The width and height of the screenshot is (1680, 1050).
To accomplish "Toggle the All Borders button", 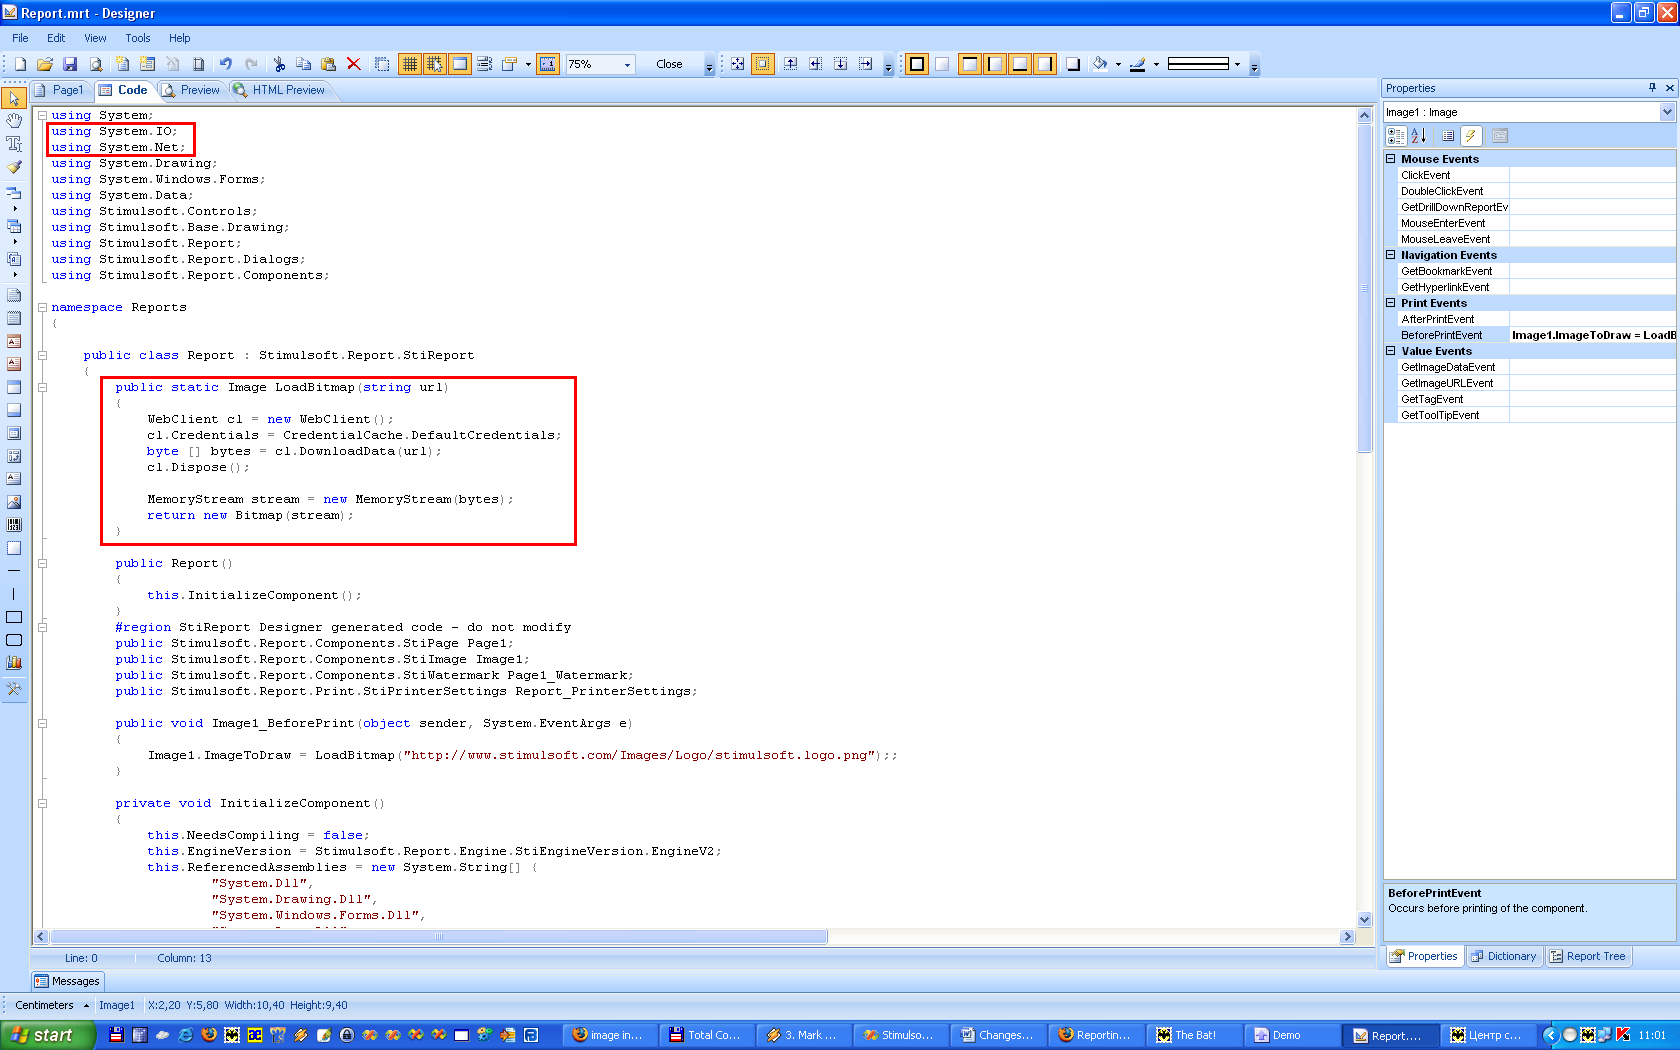I will [x=916, y=64].
